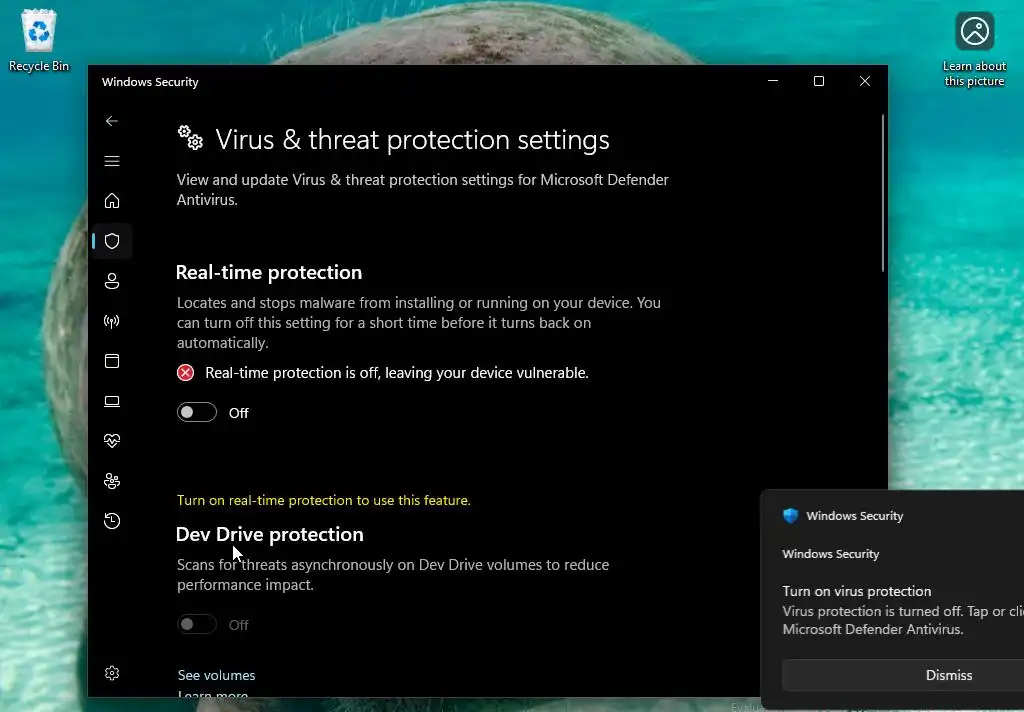Viewport: 1024px width, 712px height.
Task: Open Device security laptop icon
Action: click(112, 401)
